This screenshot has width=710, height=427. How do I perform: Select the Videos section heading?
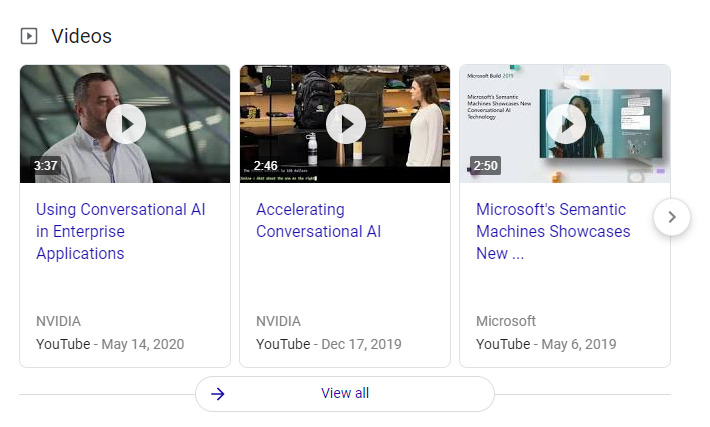81,36
